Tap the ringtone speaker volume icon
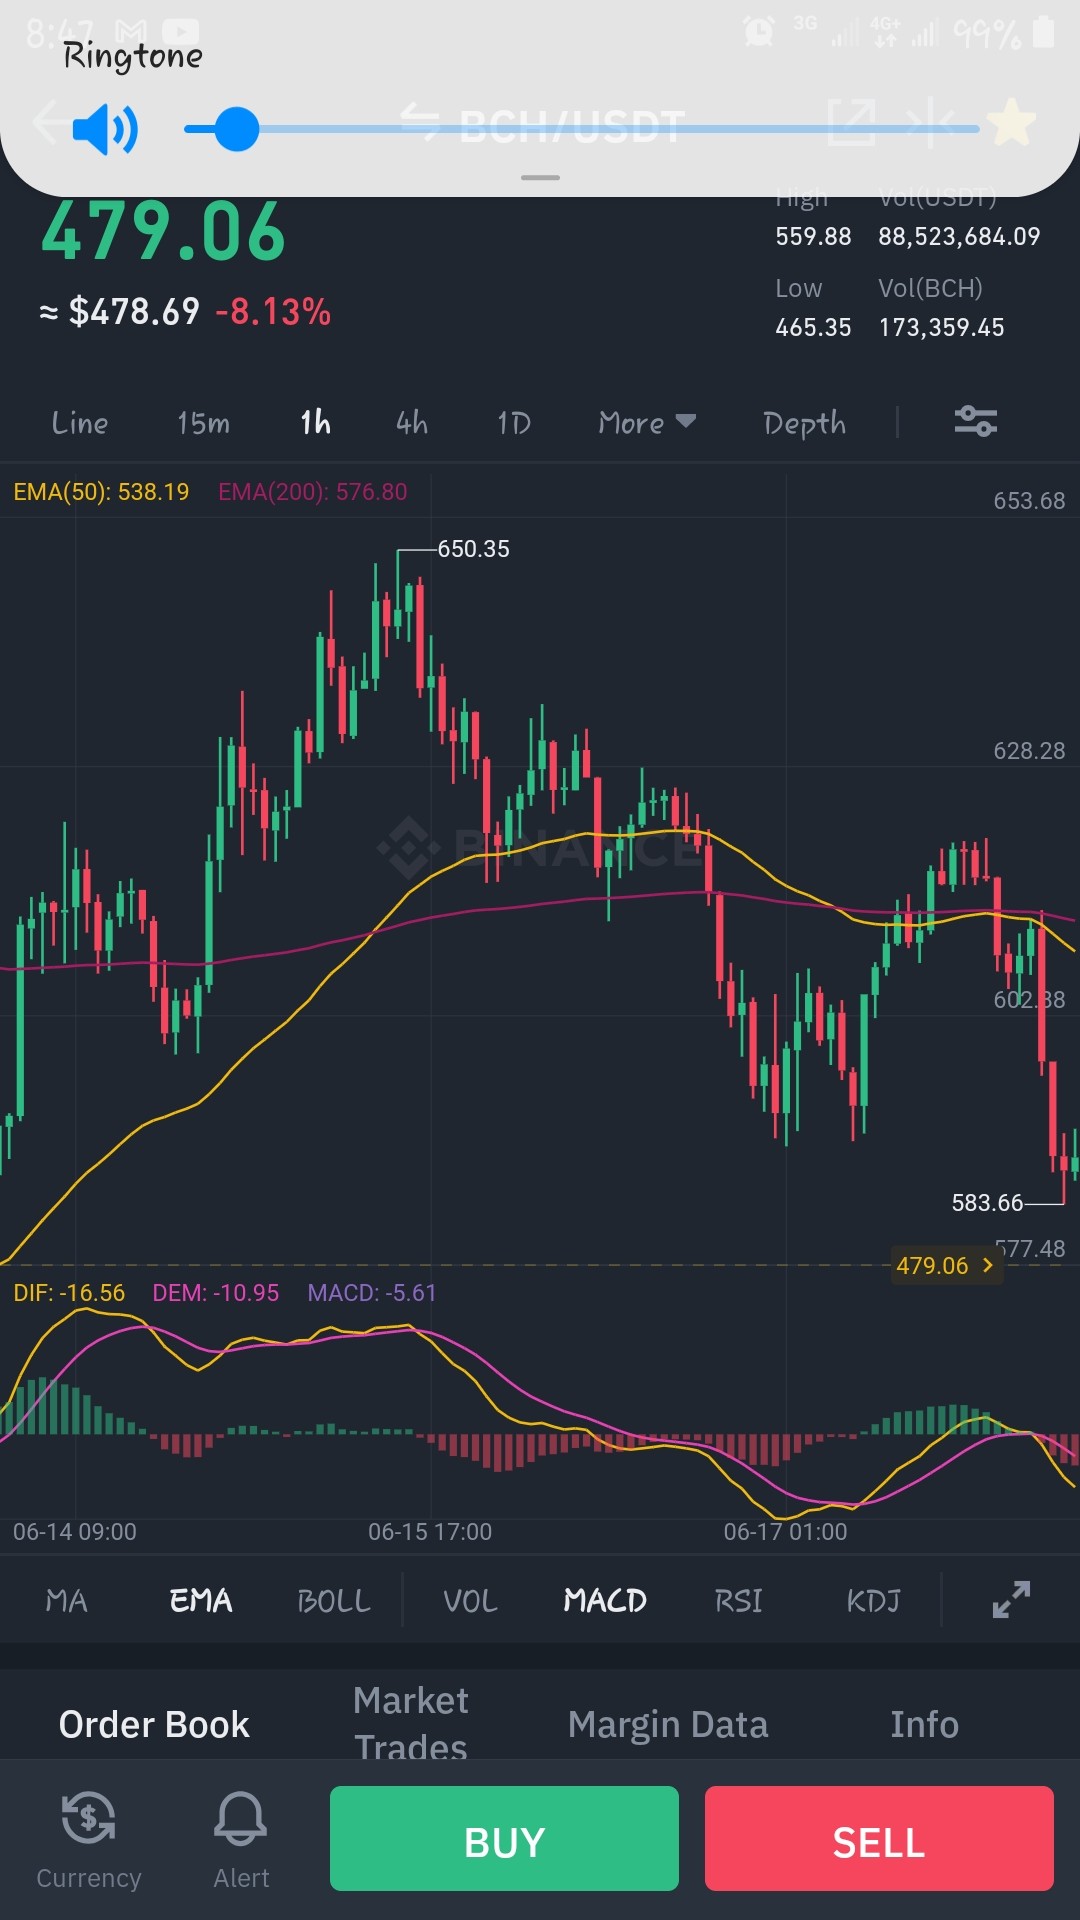Screen dimensions: 1080x1920 click(x=105, y=129)
